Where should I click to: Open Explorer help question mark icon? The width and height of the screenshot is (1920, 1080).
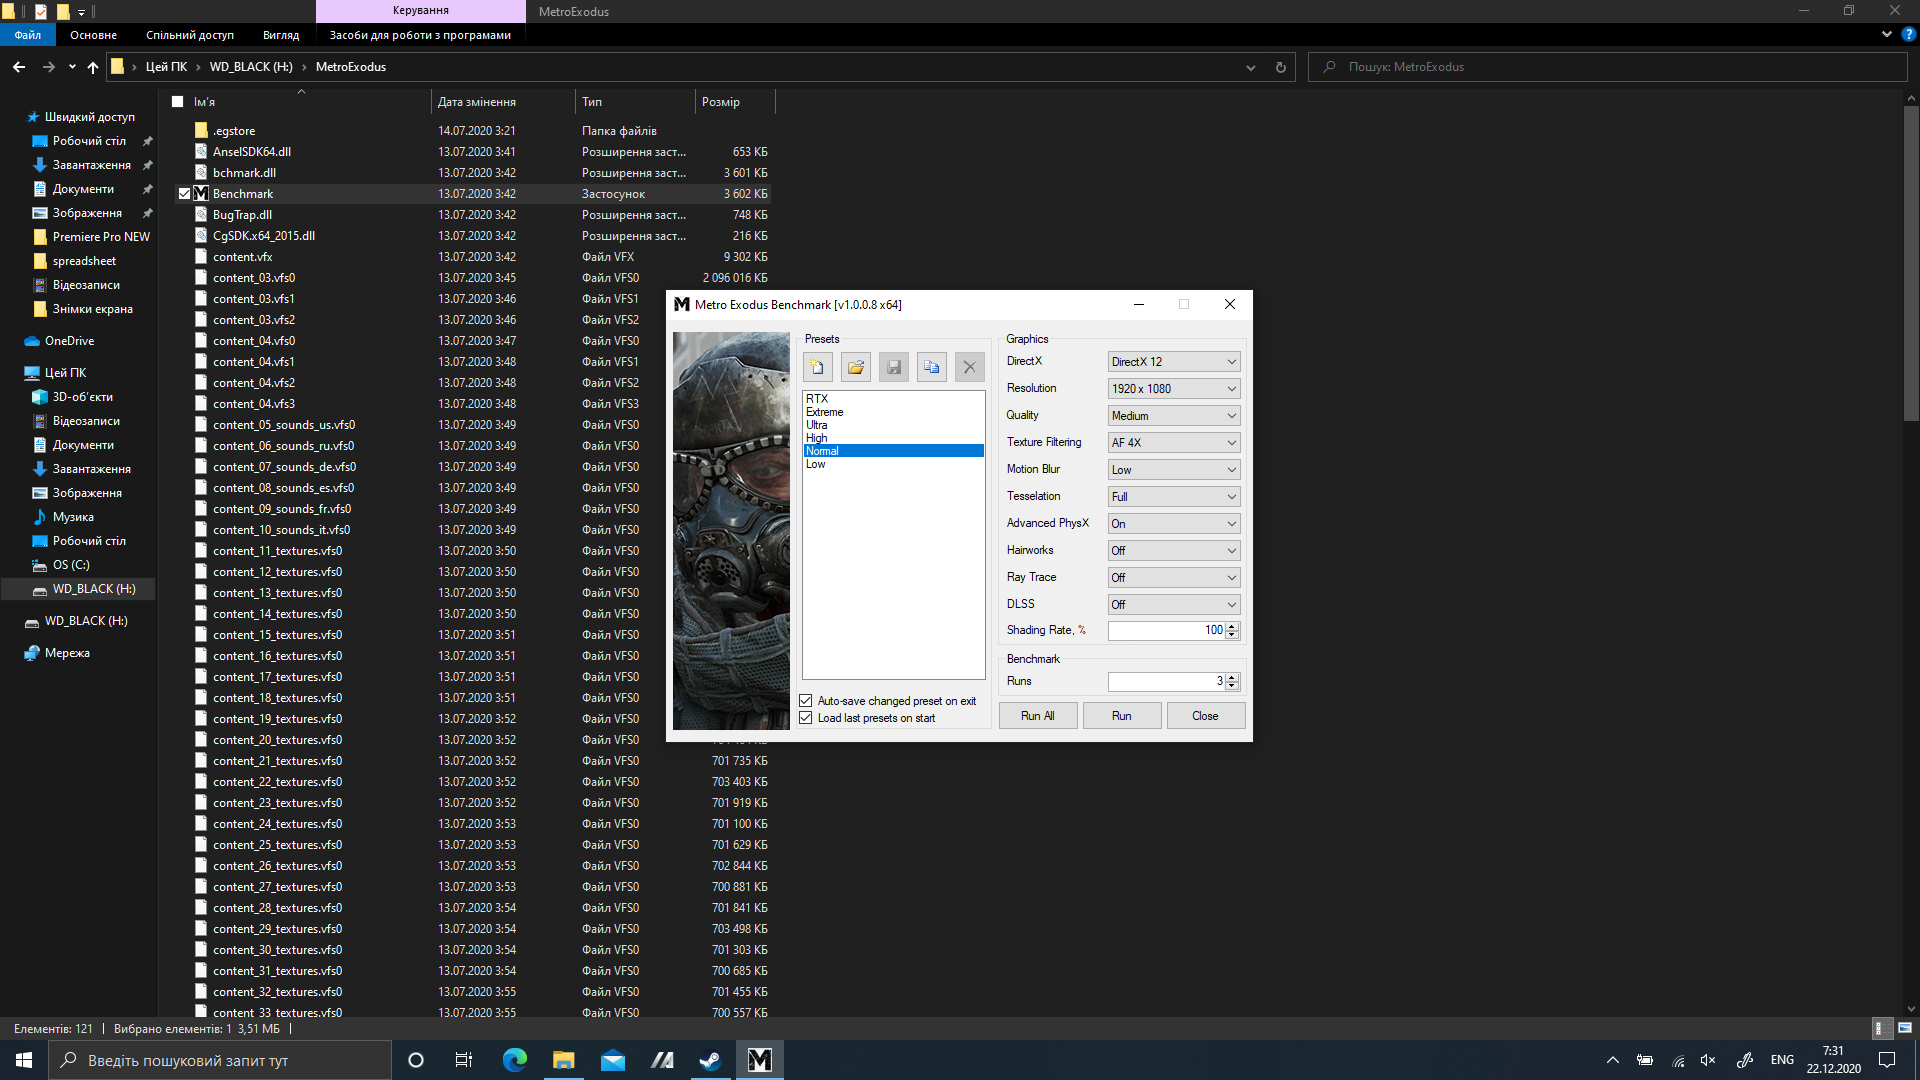[1908, 34]
